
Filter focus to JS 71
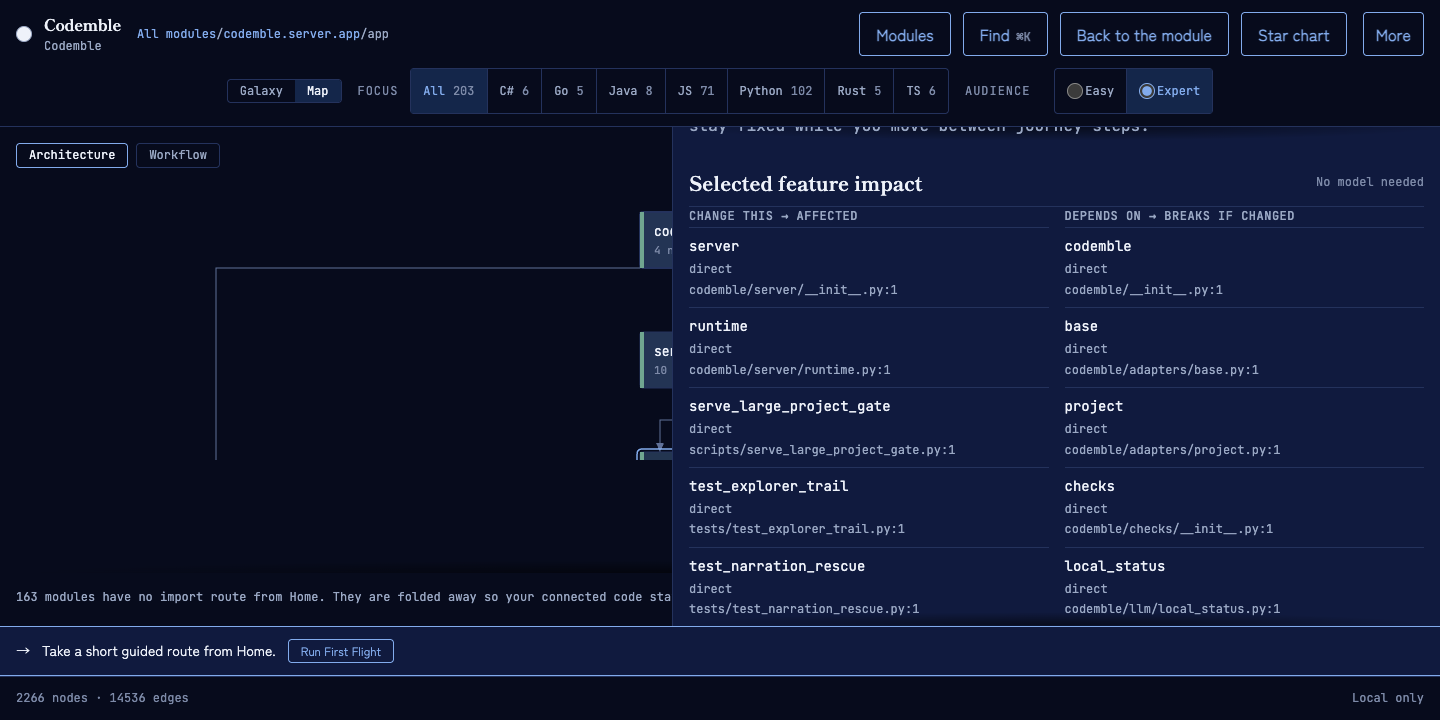click(x=696, y=91)
